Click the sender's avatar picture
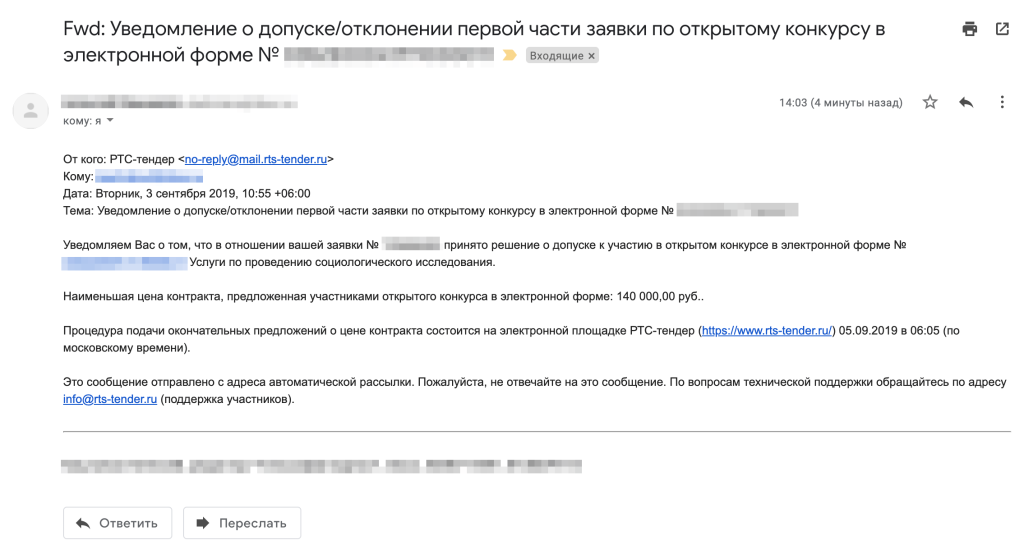 point(31,110)
